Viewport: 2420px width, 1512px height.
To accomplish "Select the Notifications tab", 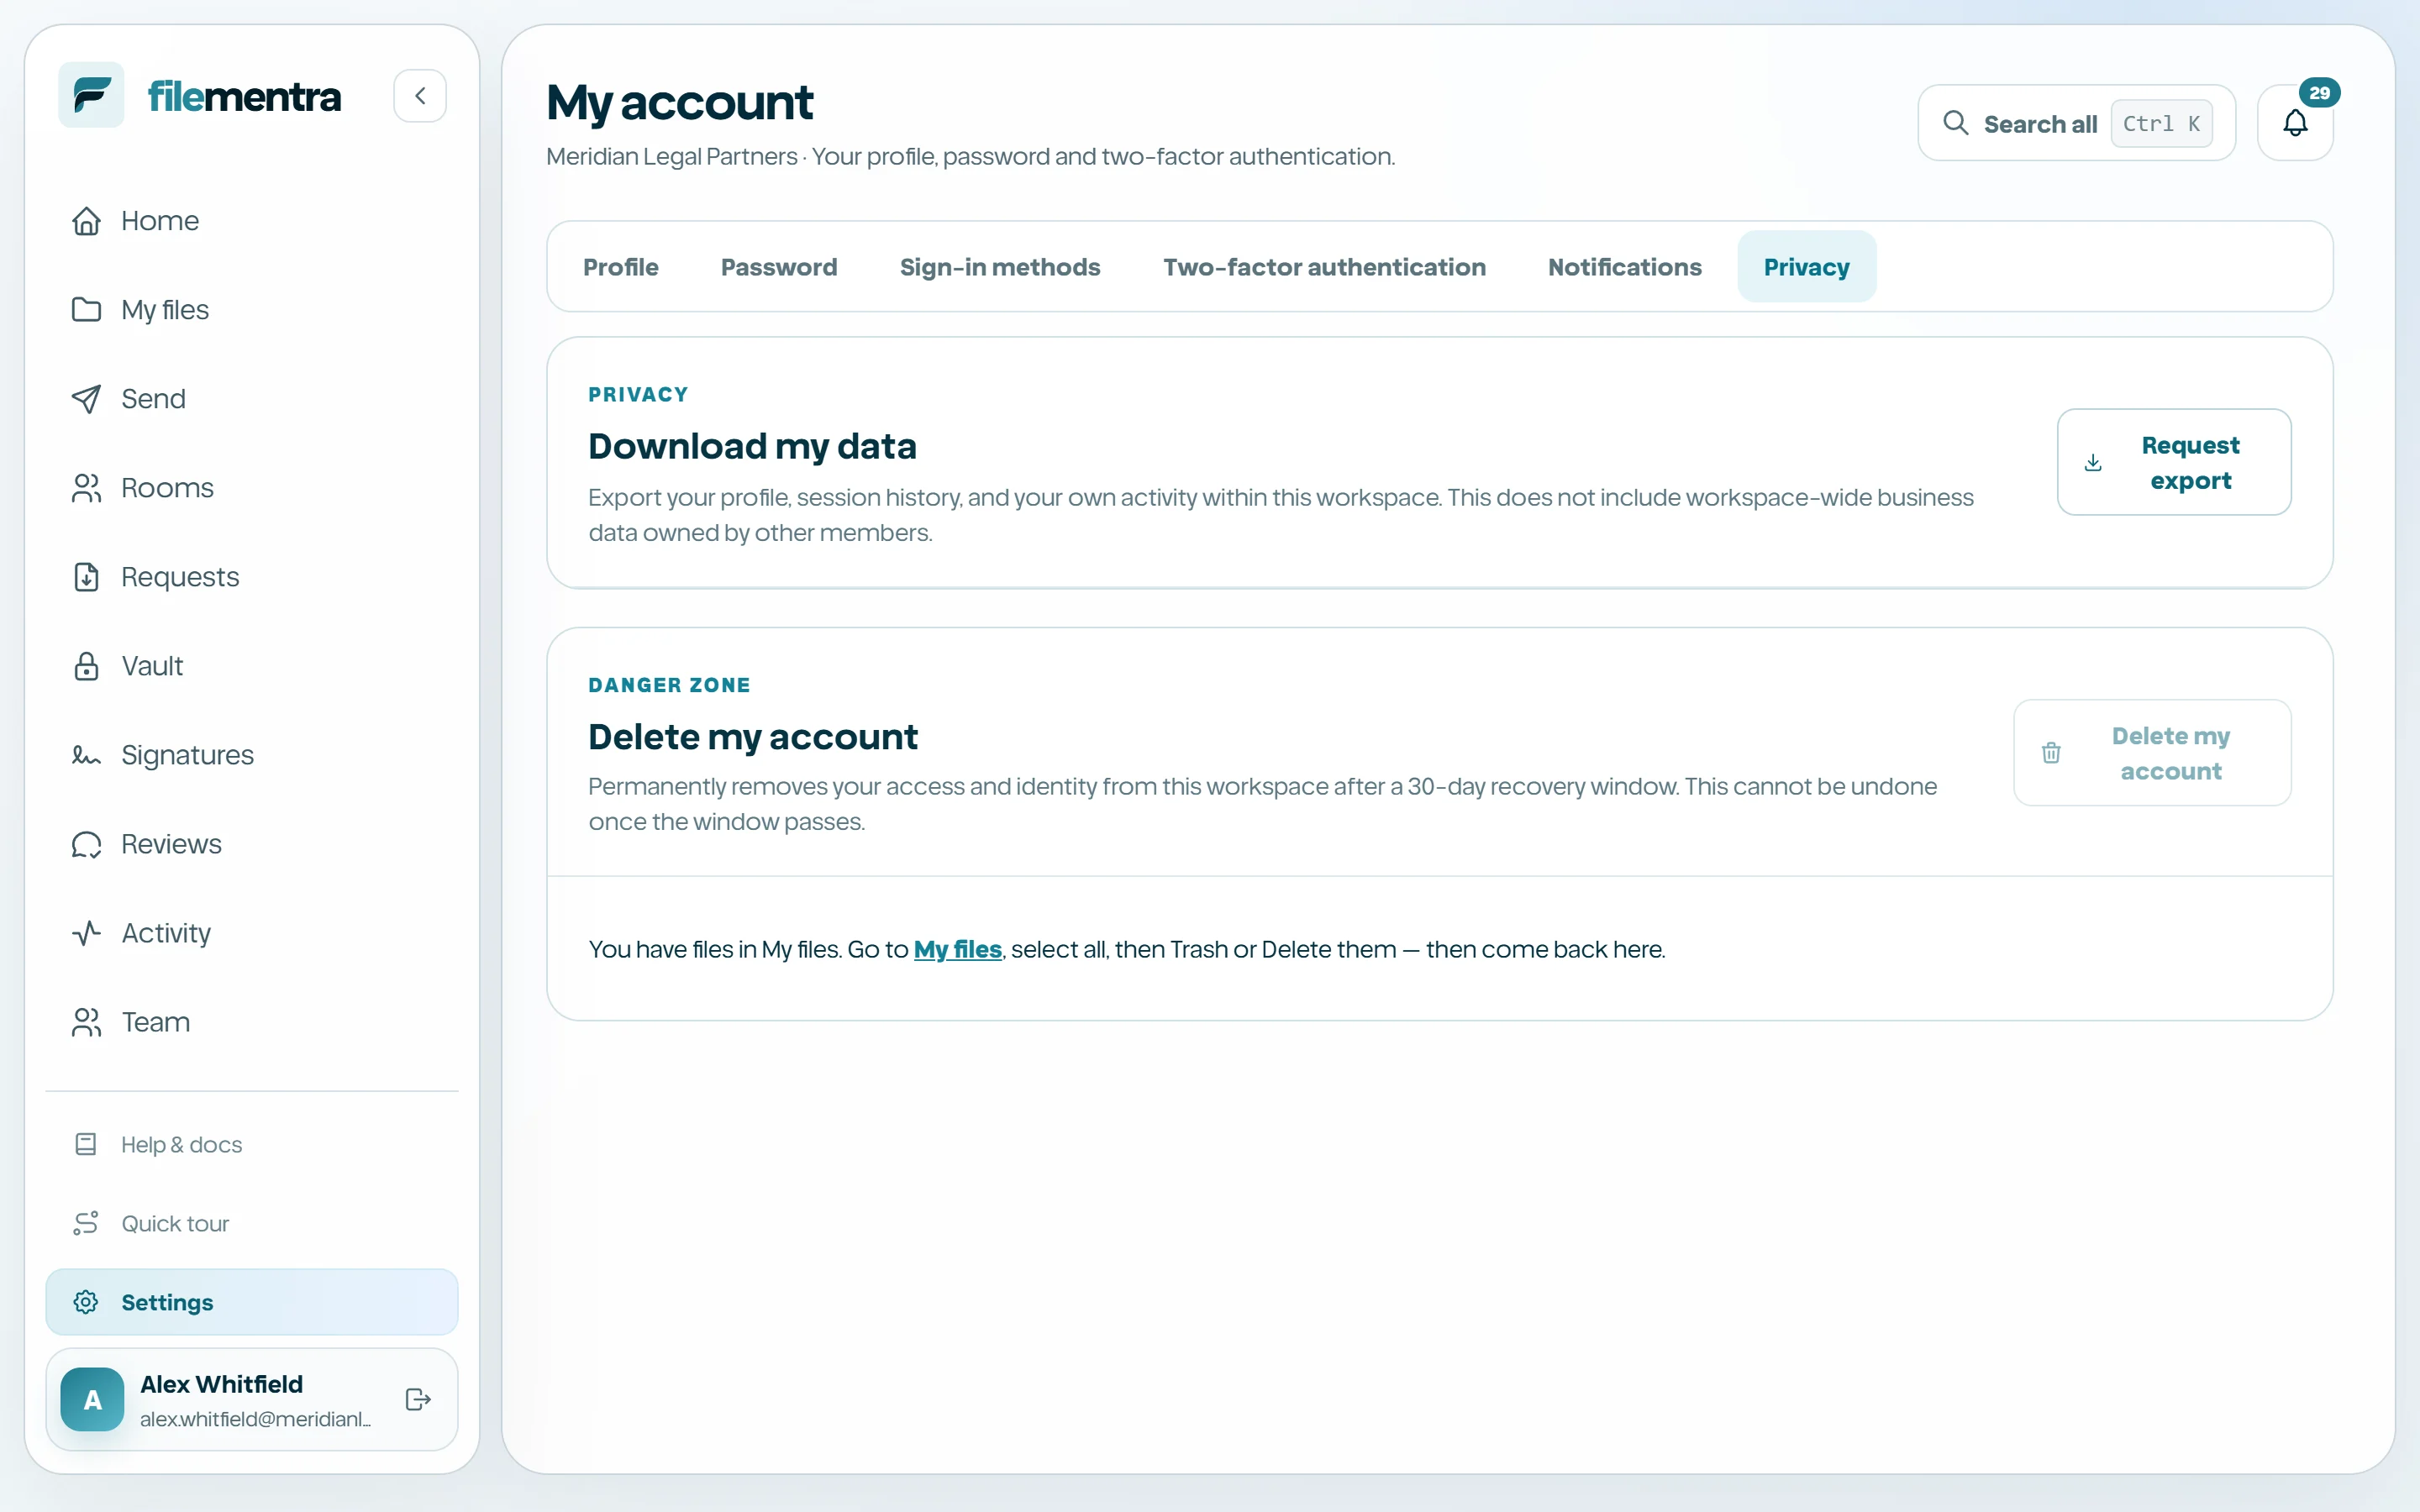I will 1625,267.
